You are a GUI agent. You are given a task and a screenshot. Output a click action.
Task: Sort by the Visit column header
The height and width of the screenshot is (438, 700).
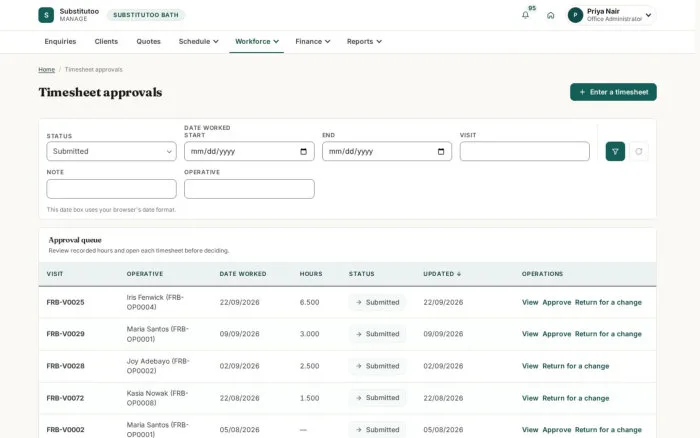[x=55, y=274]
